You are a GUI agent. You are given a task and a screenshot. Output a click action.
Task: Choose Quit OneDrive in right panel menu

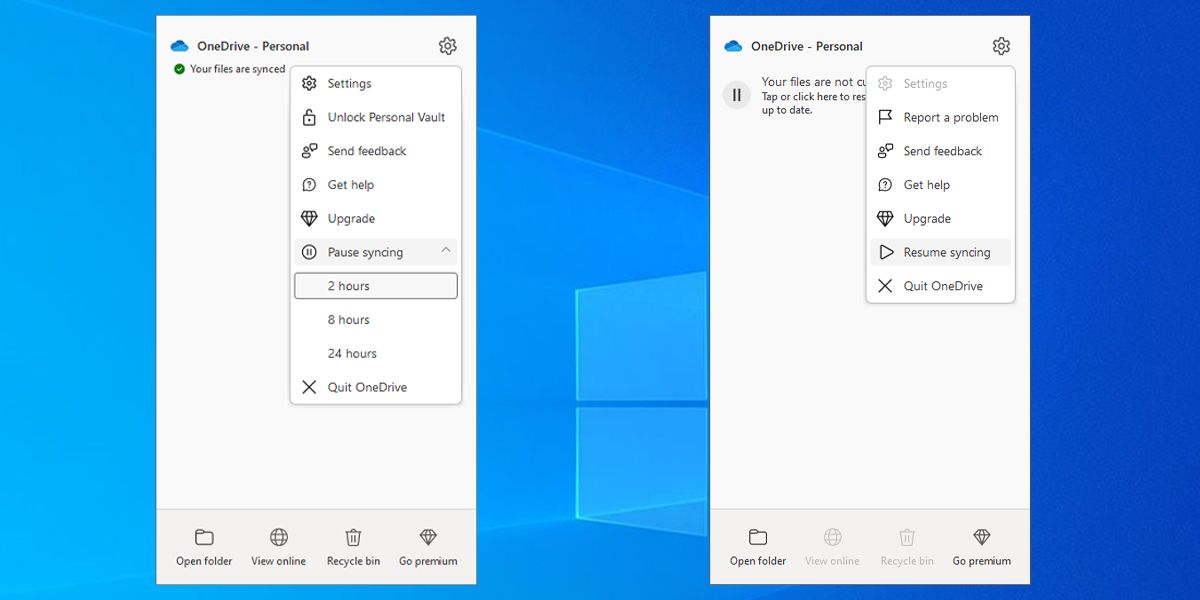point(941,286)
